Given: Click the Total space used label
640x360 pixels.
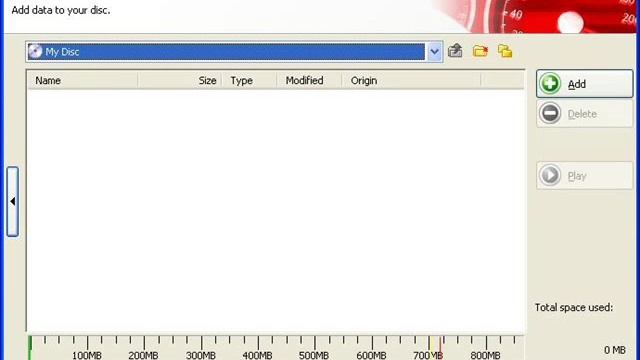Looking at the screenshot, I should [x=574, y=307].
